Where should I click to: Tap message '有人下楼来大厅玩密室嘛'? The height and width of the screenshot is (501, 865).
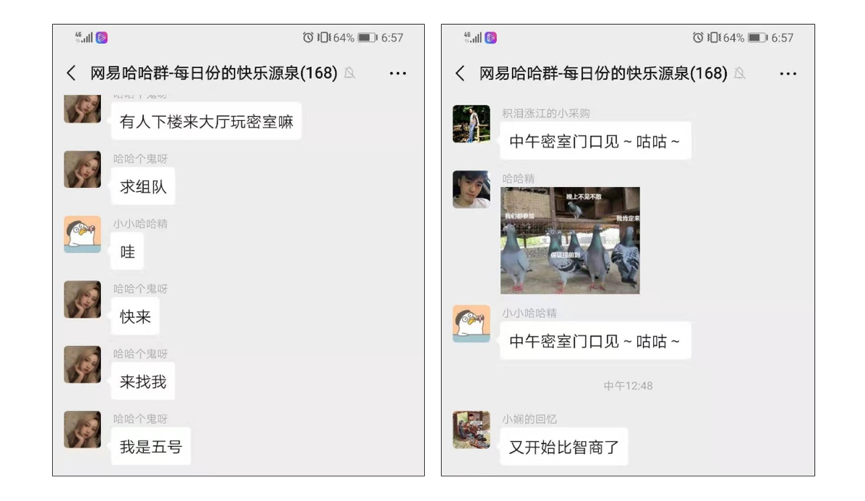click(x=206, y=121)
